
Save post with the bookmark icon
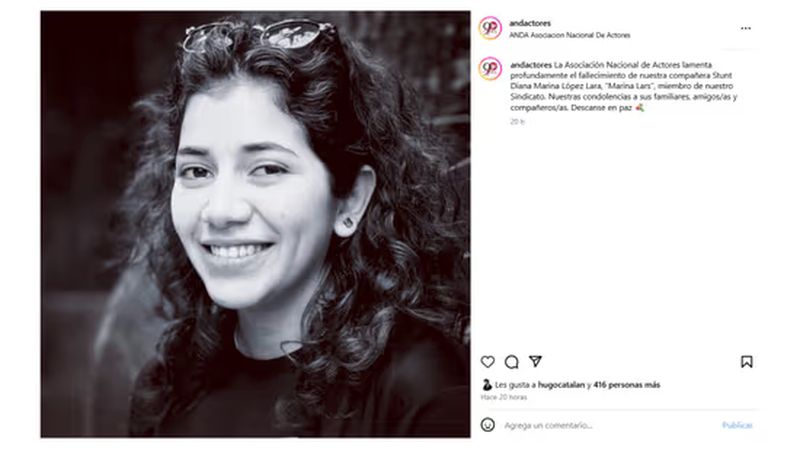[x=746, y=362]
